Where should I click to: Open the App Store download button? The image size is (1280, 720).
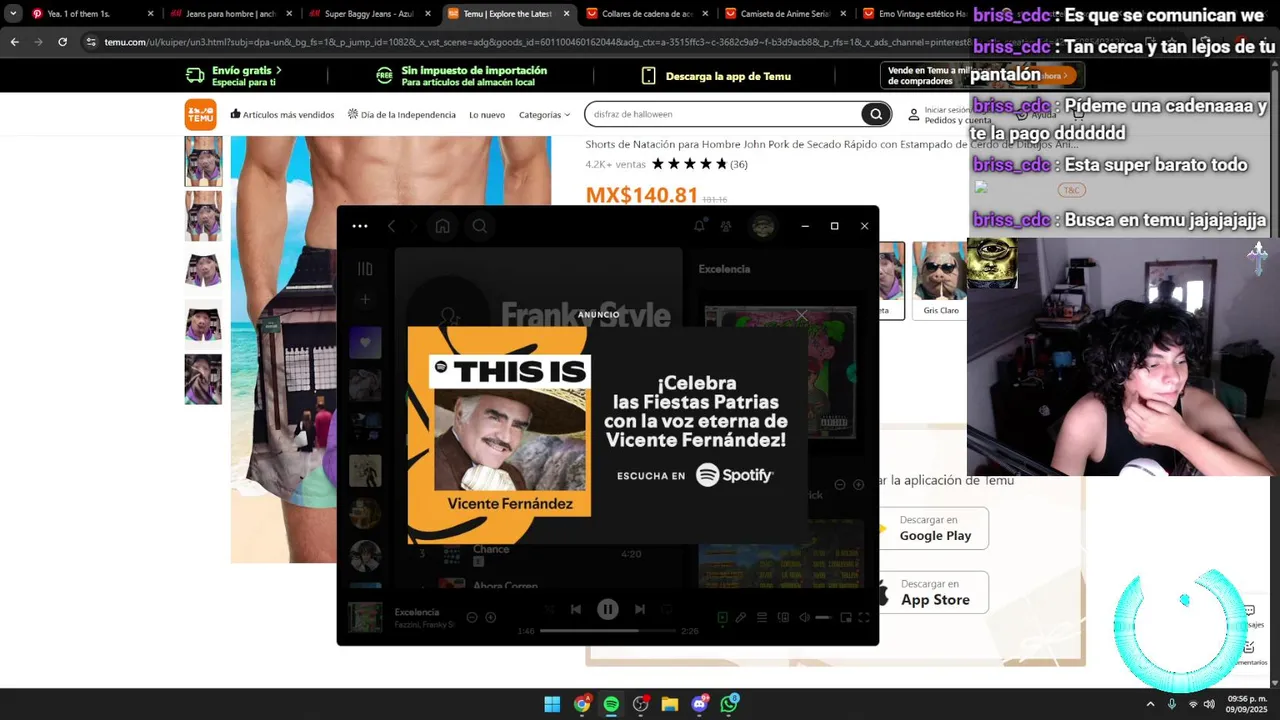[933, 592]
